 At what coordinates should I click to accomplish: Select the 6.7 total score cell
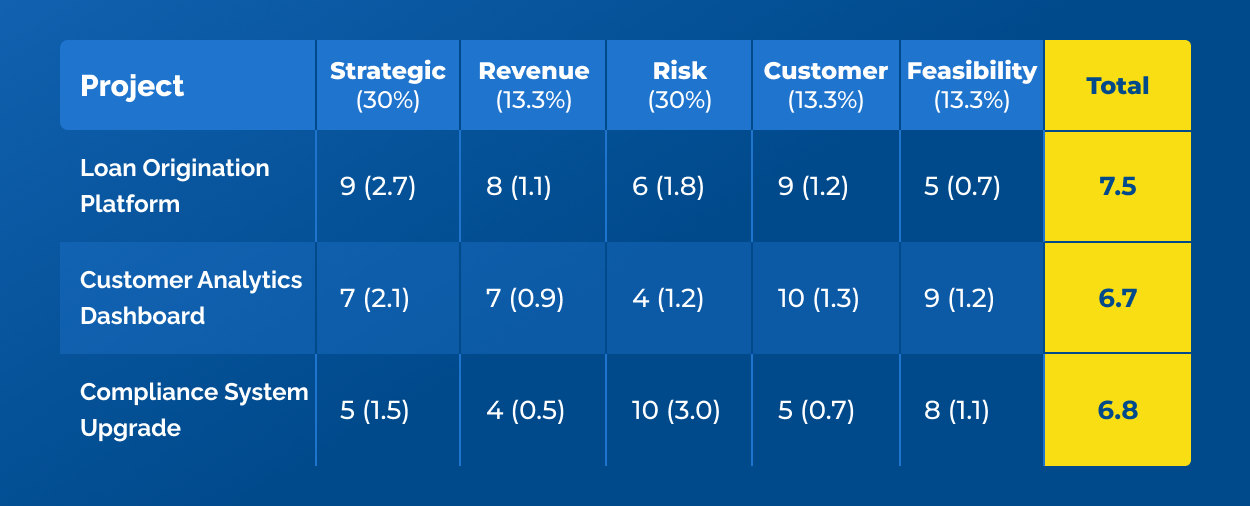pyautogui.click(x=1117, y=299)
